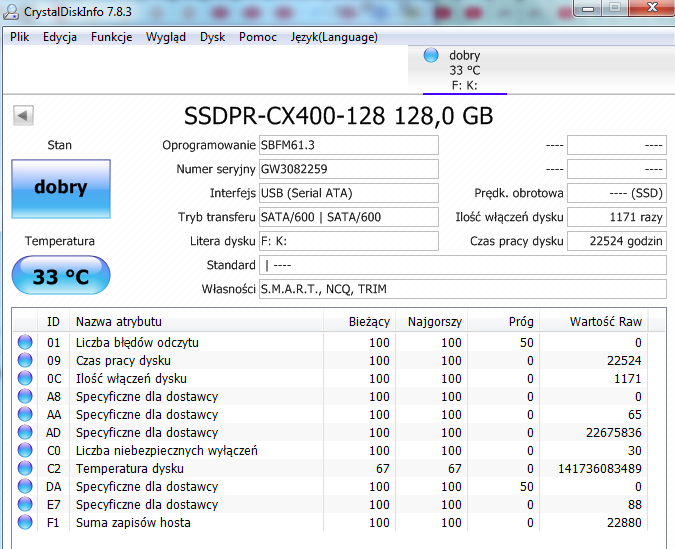Screen dimensions: 675x549
Task: Click status orb for attribute AD
Action: (25, 432)
